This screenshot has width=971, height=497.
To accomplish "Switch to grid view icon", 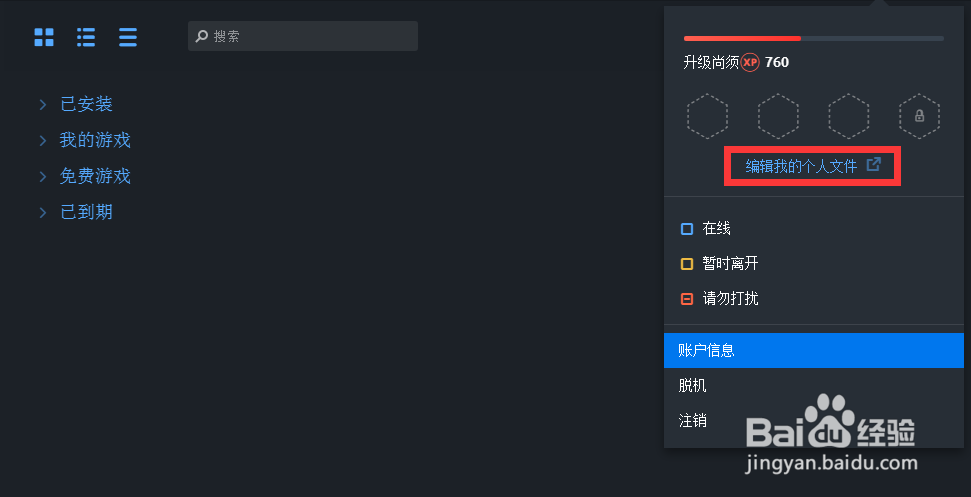I will (44, 37).
